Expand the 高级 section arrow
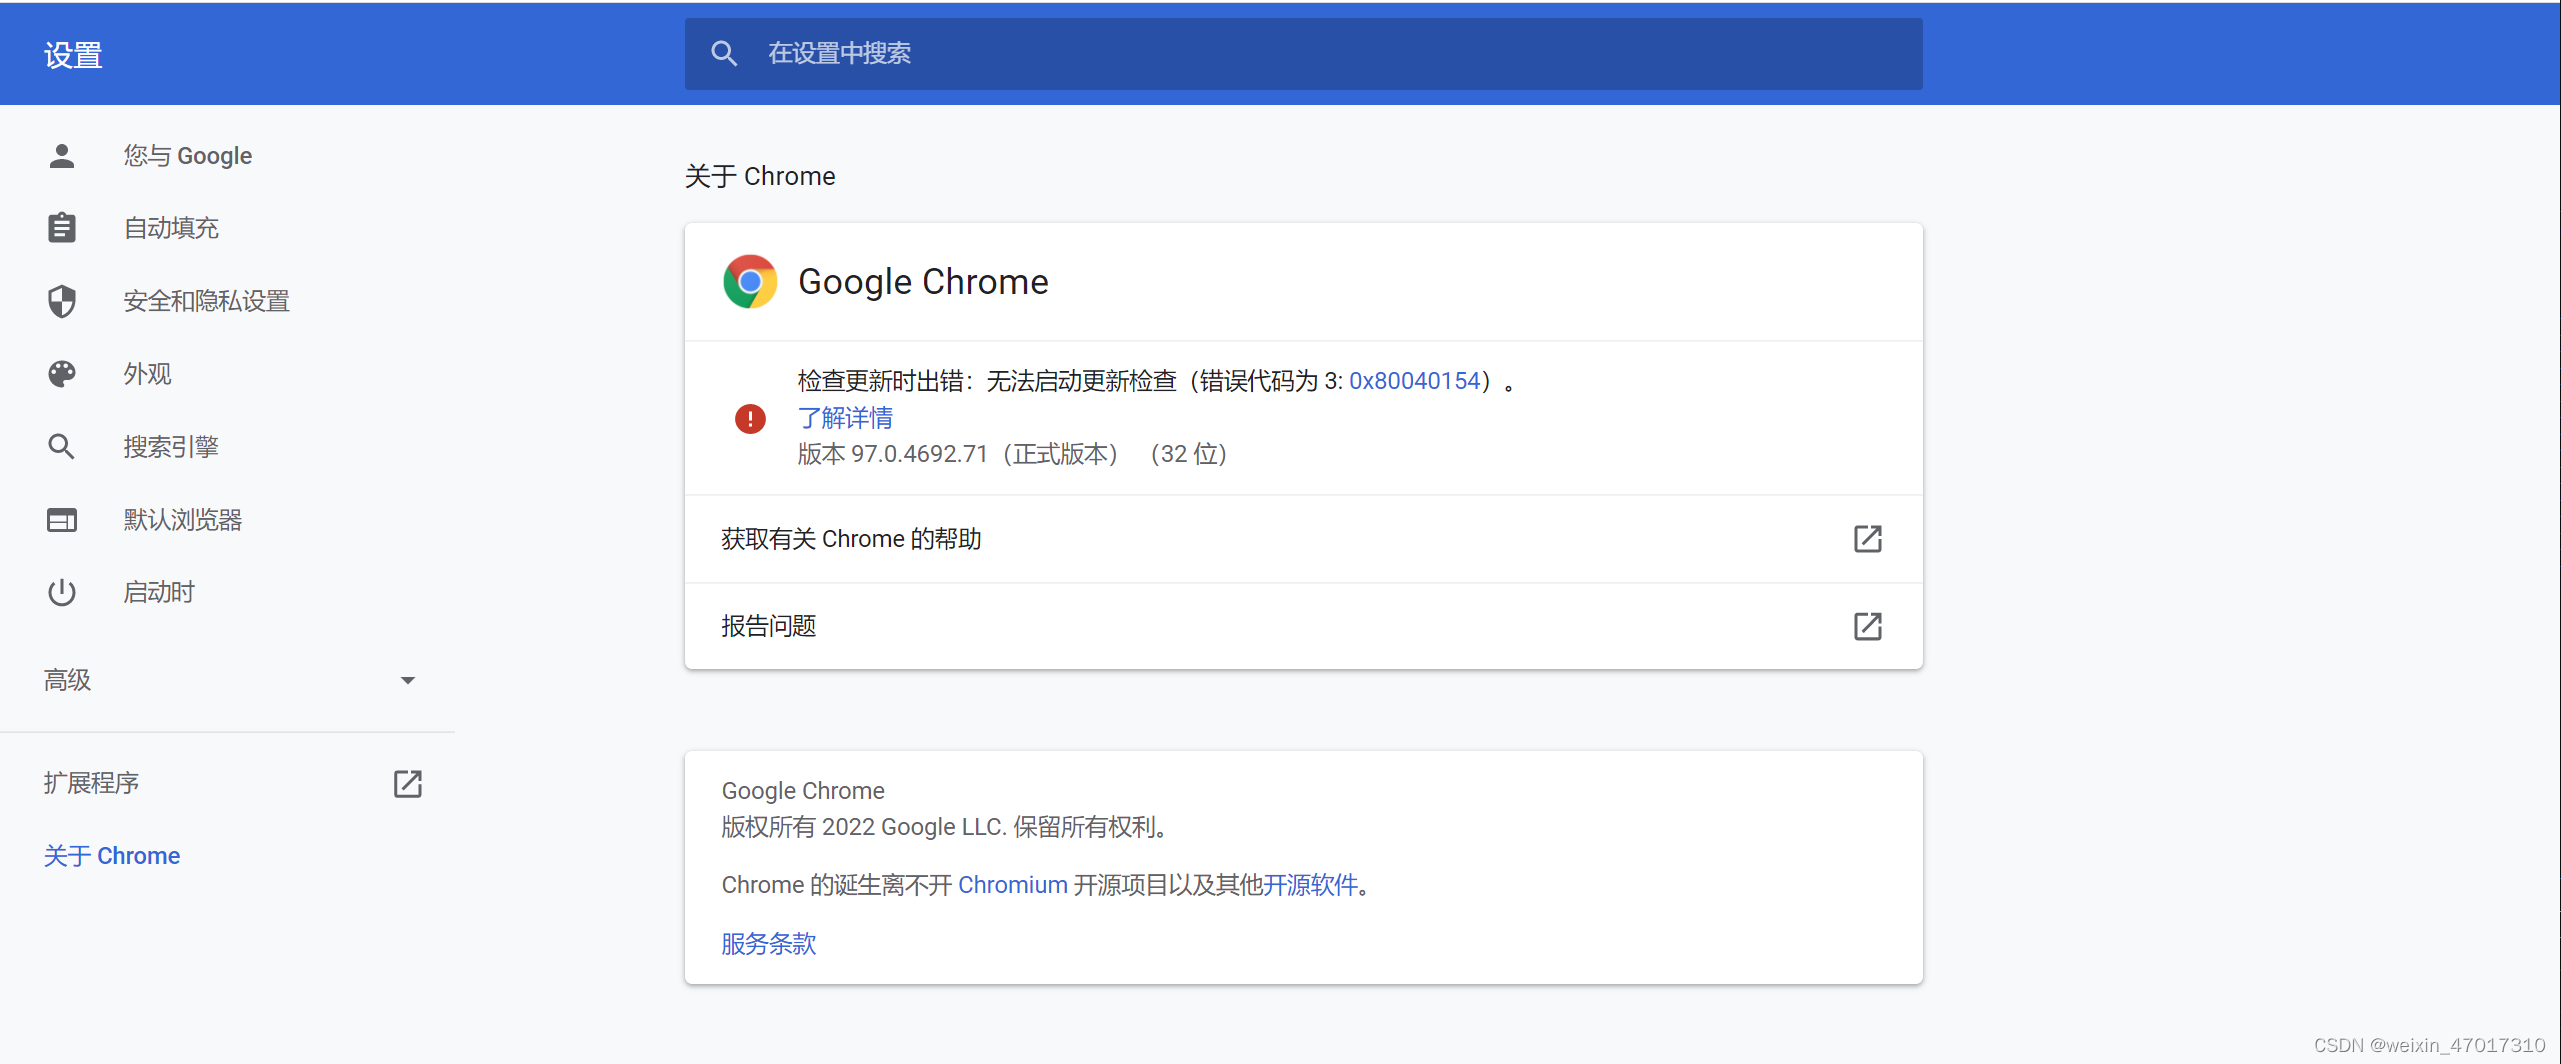This screenshot has width=2561, height=1064. 408,681
